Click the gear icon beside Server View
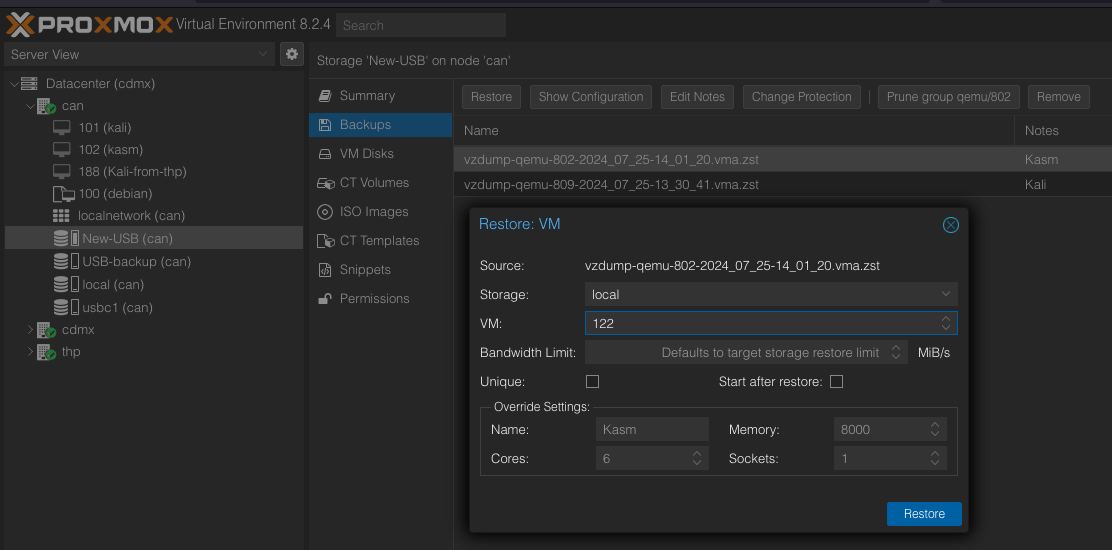The image size is (1112, 550). [x=292, y=54]
